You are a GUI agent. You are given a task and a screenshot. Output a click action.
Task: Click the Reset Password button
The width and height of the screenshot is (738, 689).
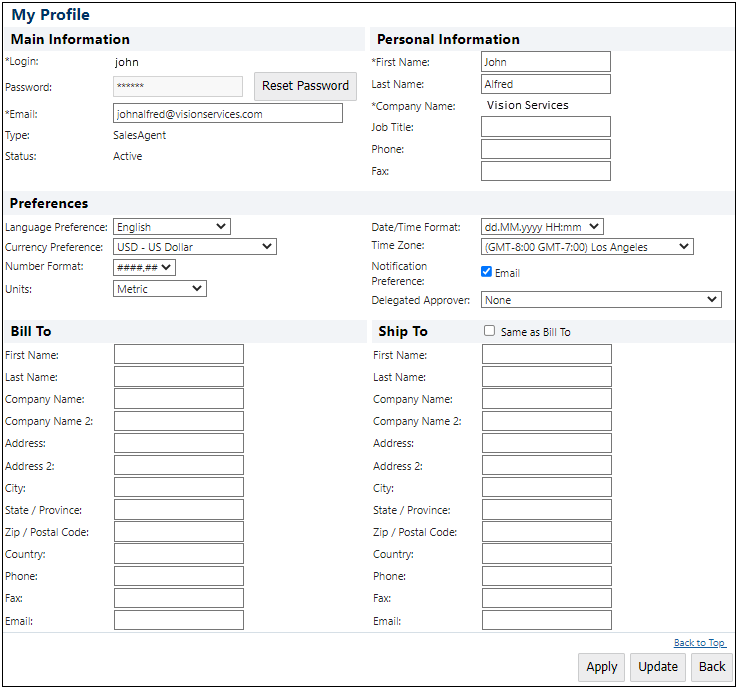coord(305,86)
